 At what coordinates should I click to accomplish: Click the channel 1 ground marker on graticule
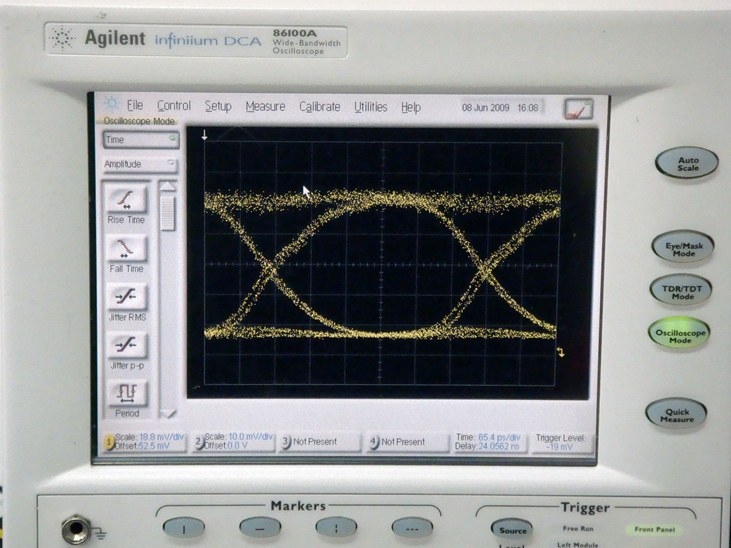coord(561,353)
